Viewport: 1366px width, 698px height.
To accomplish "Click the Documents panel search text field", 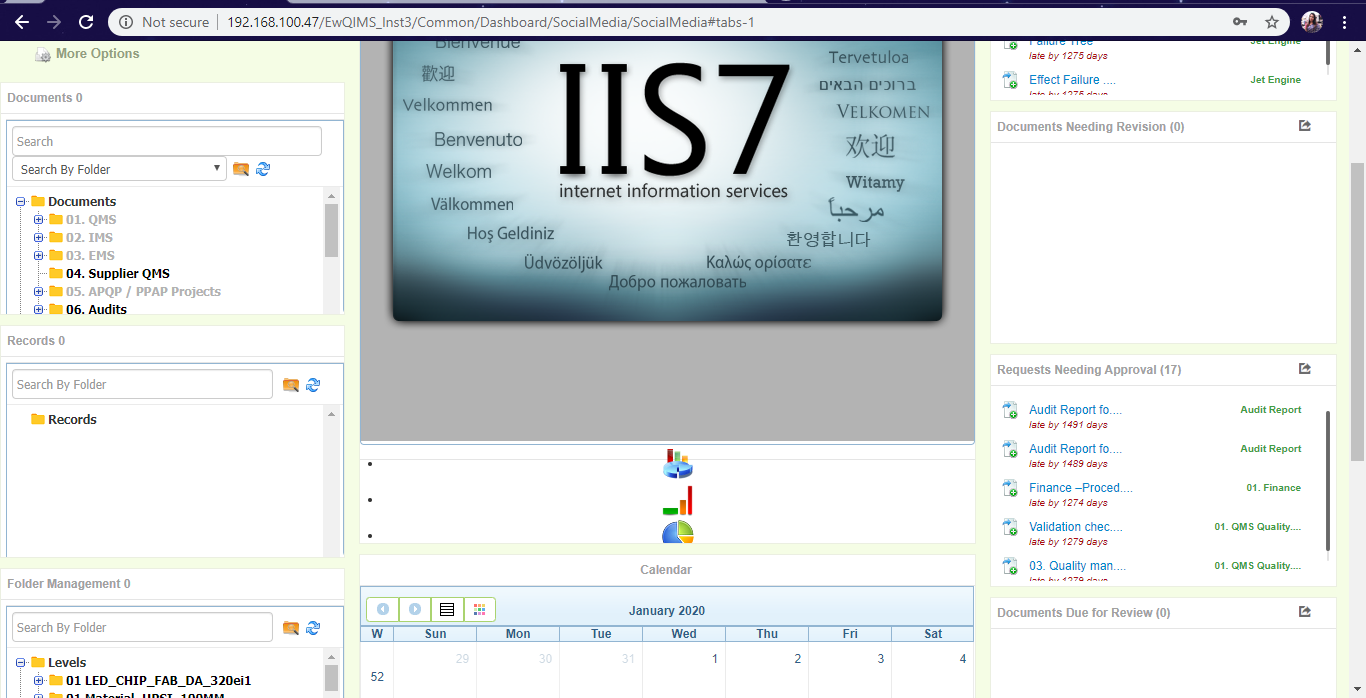I will (167, 141).
